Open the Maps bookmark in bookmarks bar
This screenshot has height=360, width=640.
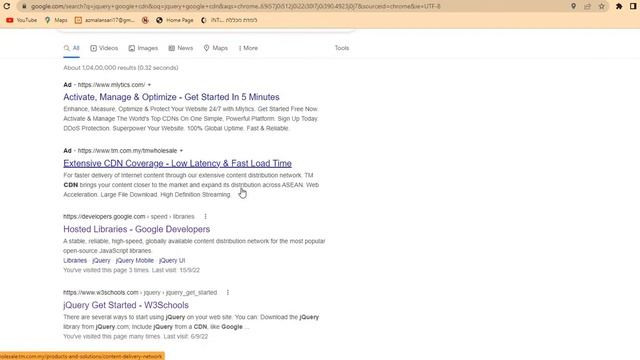tap(56, 20)
